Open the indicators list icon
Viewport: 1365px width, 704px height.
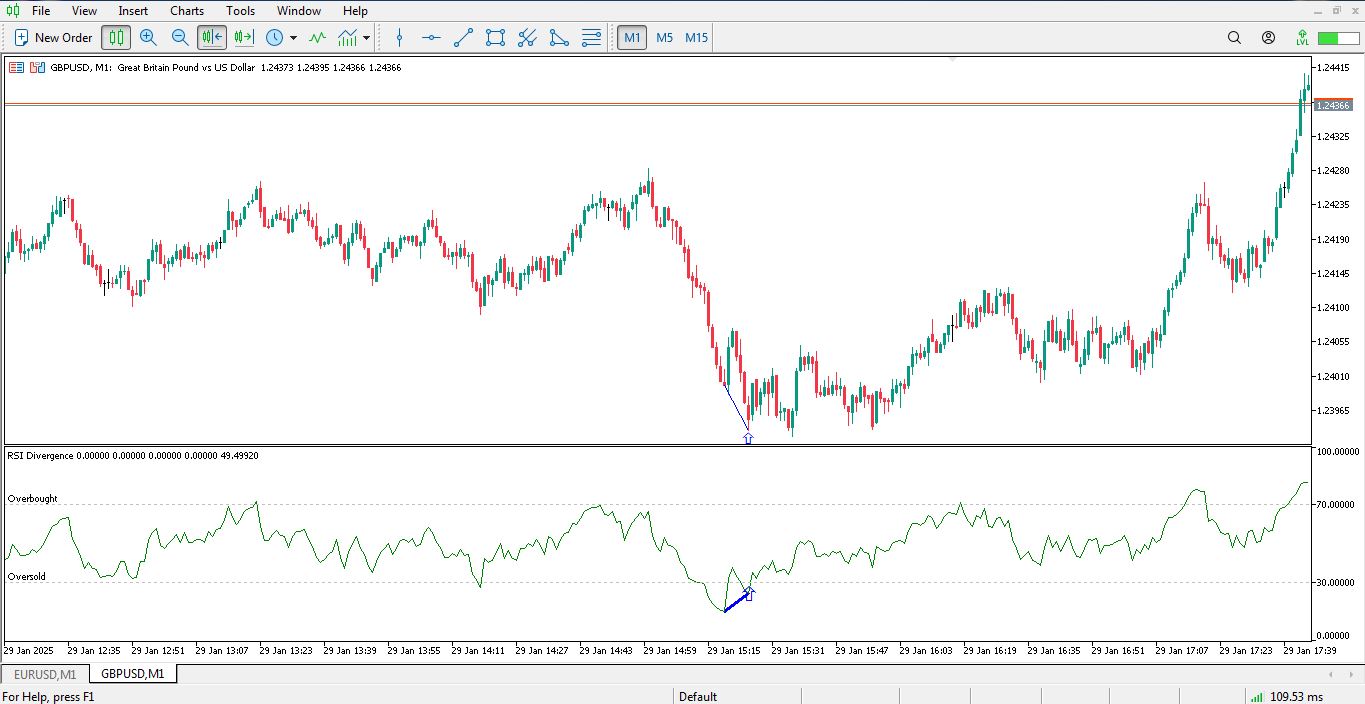coord(317,38)
